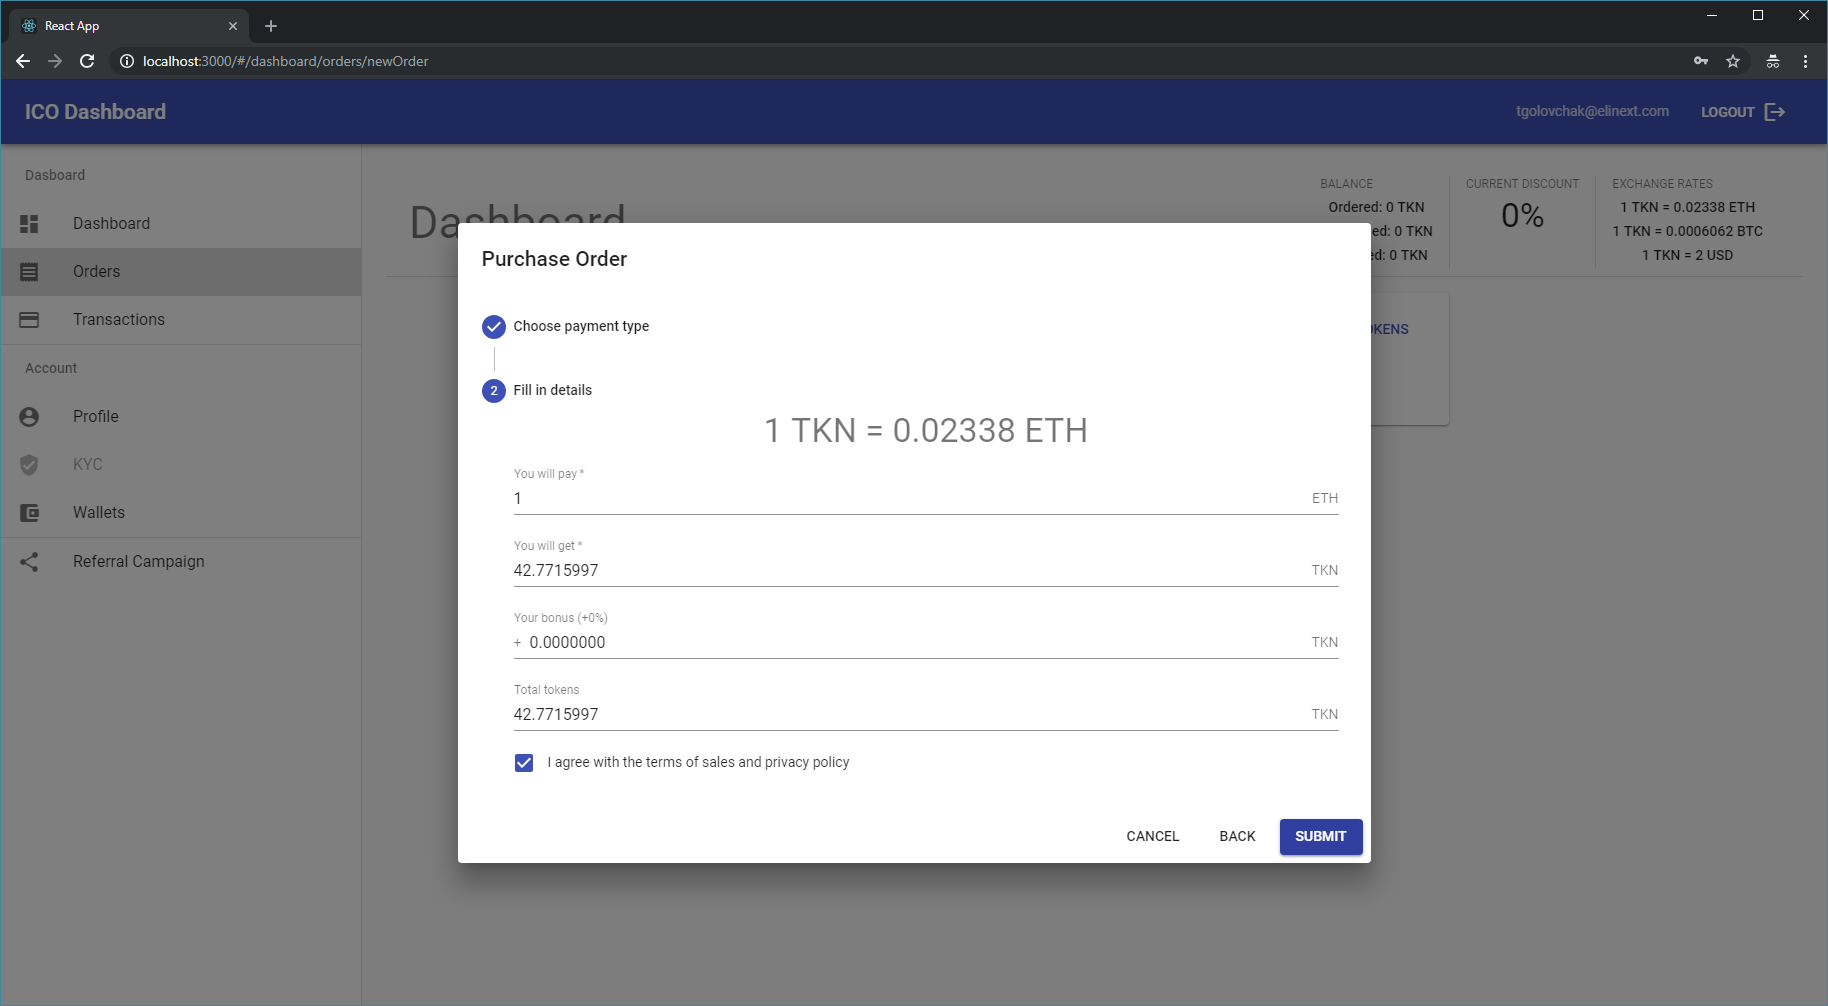Click the Referral Campaign share icon
Viewport: 1828px width, 1006px height.
(x=29, y=562)
